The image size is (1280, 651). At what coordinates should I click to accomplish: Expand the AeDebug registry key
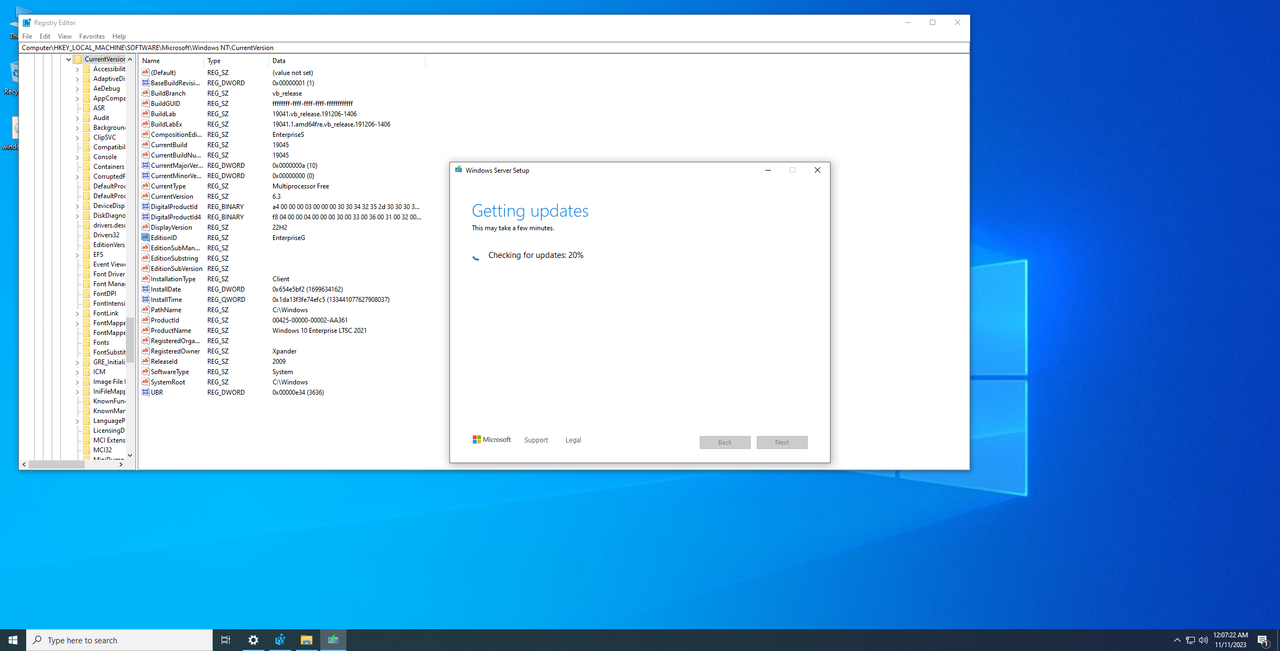click(x=77, y=88)
